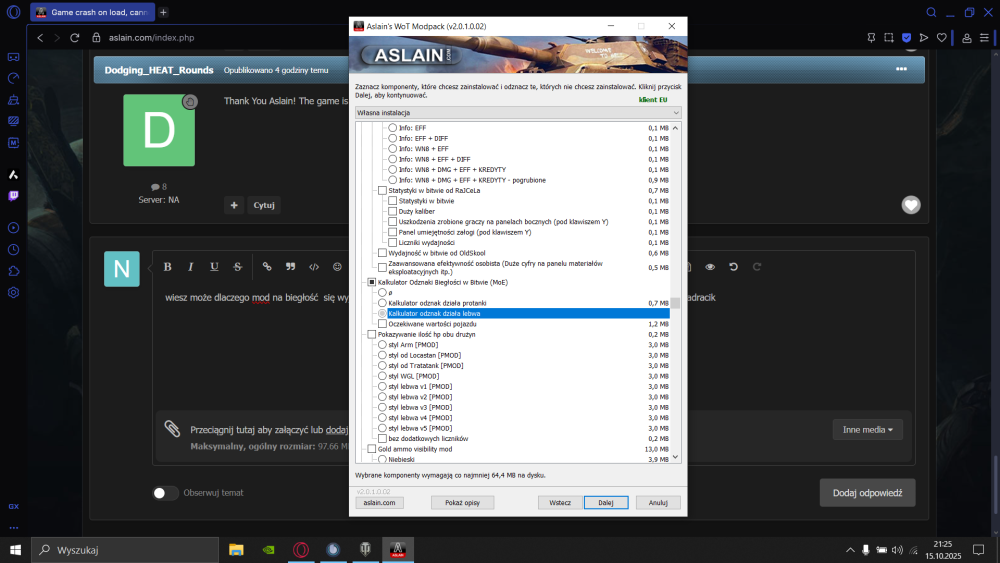Screen dimensions: 1000x563
Task: Open a new browser tab with plus
Action: (163, 12)
